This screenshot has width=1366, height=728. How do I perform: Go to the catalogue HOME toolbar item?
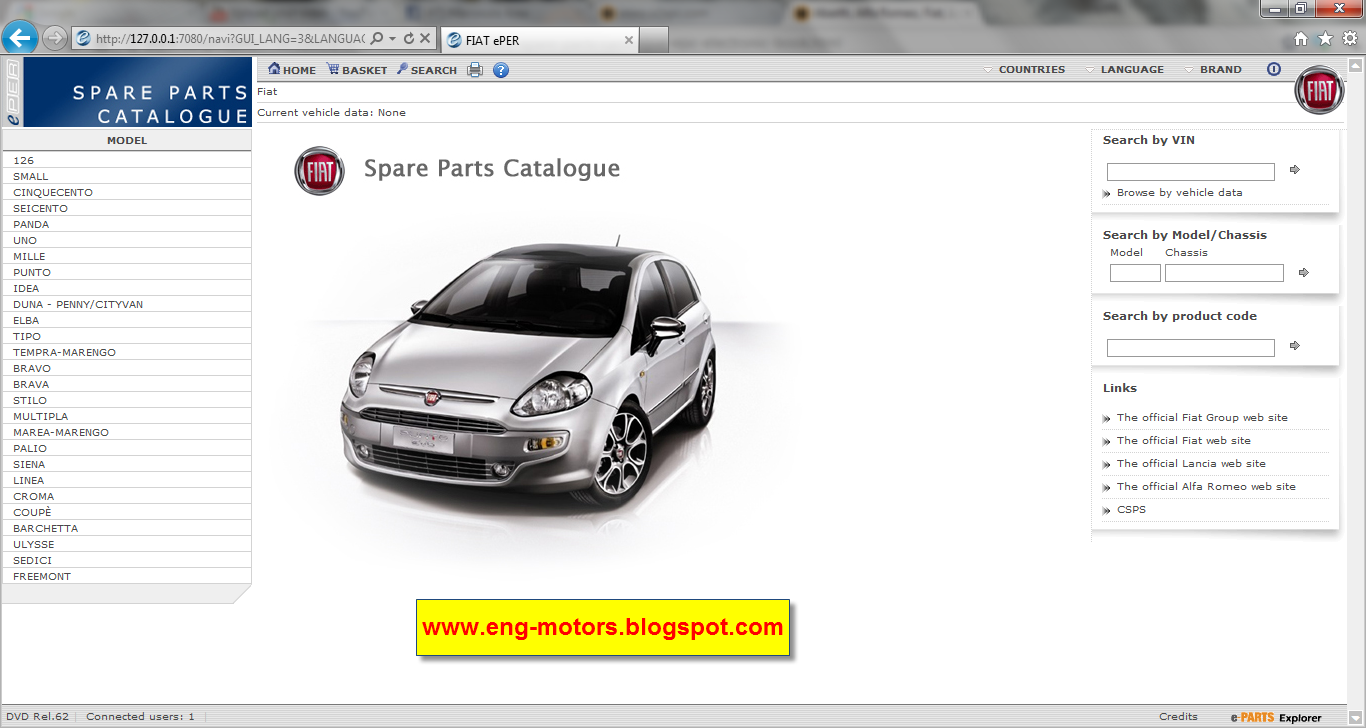coord(292,70)
